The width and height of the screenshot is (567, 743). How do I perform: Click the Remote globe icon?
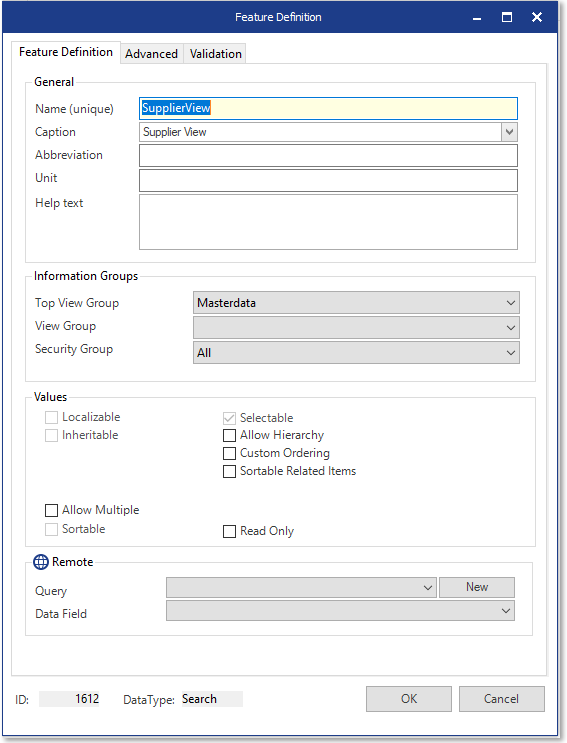pyautogui.click(x=41, y=562)
